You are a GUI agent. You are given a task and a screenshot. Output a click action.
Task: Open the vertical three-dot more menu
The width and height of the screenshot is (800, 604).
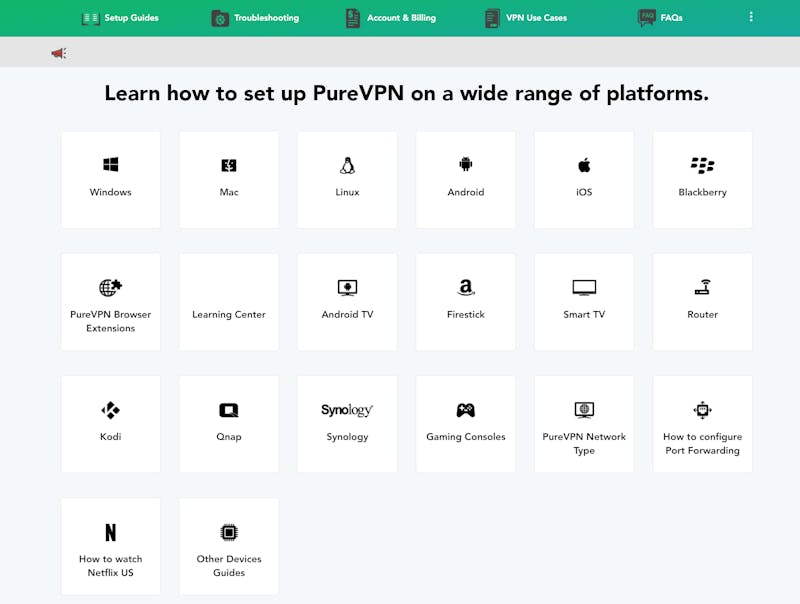pyautogui.click(x=751, y=17)
